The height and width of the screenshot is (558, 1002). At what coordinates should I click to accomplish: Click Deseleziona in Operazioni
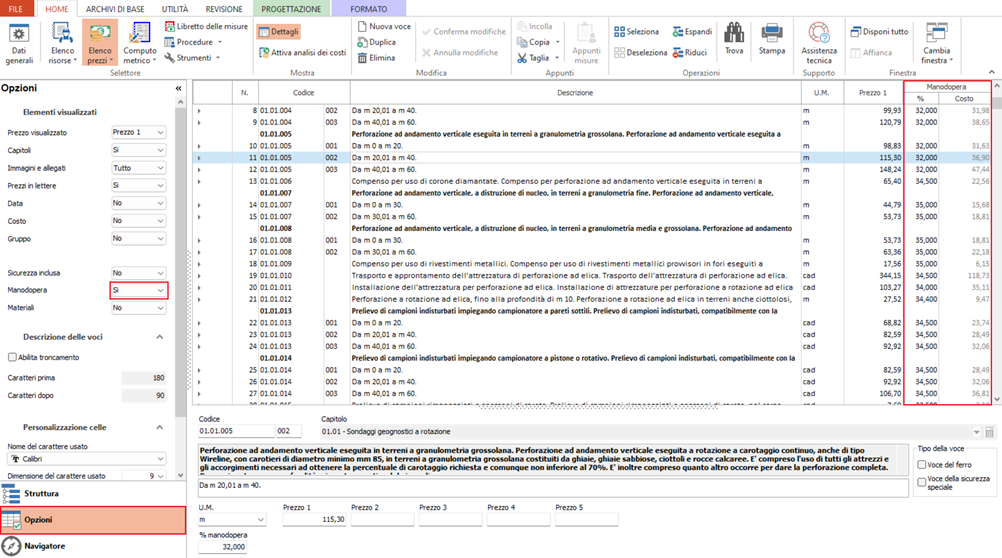[x=640, y=52]
